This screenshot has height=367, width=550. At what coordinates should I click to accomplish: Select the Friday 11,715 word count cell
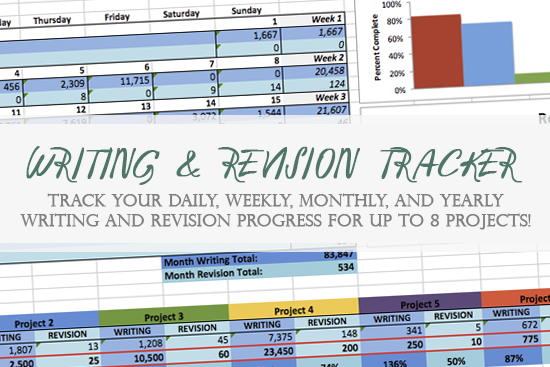click(x=120, y=82)
